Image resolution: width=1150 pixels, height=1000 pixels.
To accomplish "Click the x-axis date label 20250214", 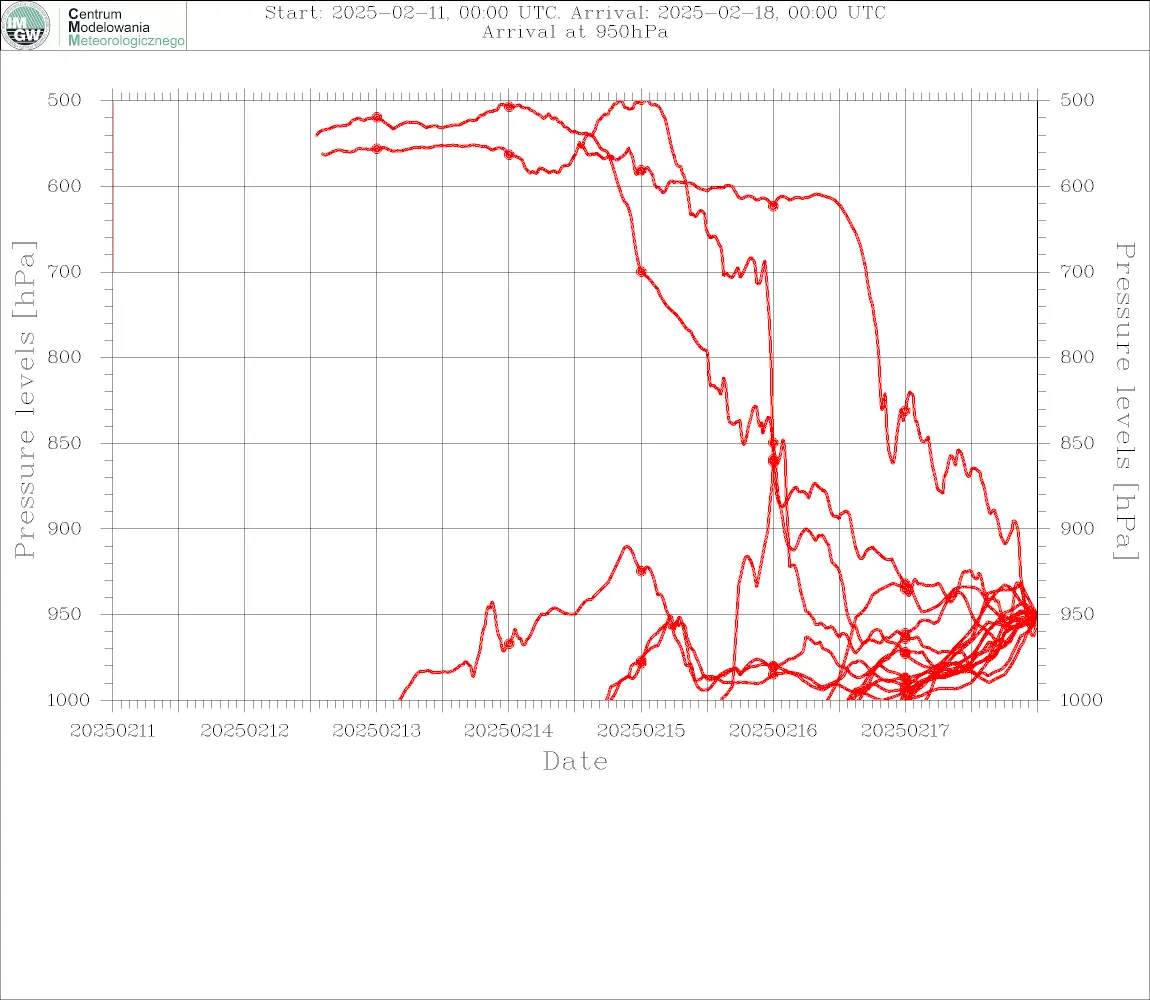I will (x=509, y=731).
